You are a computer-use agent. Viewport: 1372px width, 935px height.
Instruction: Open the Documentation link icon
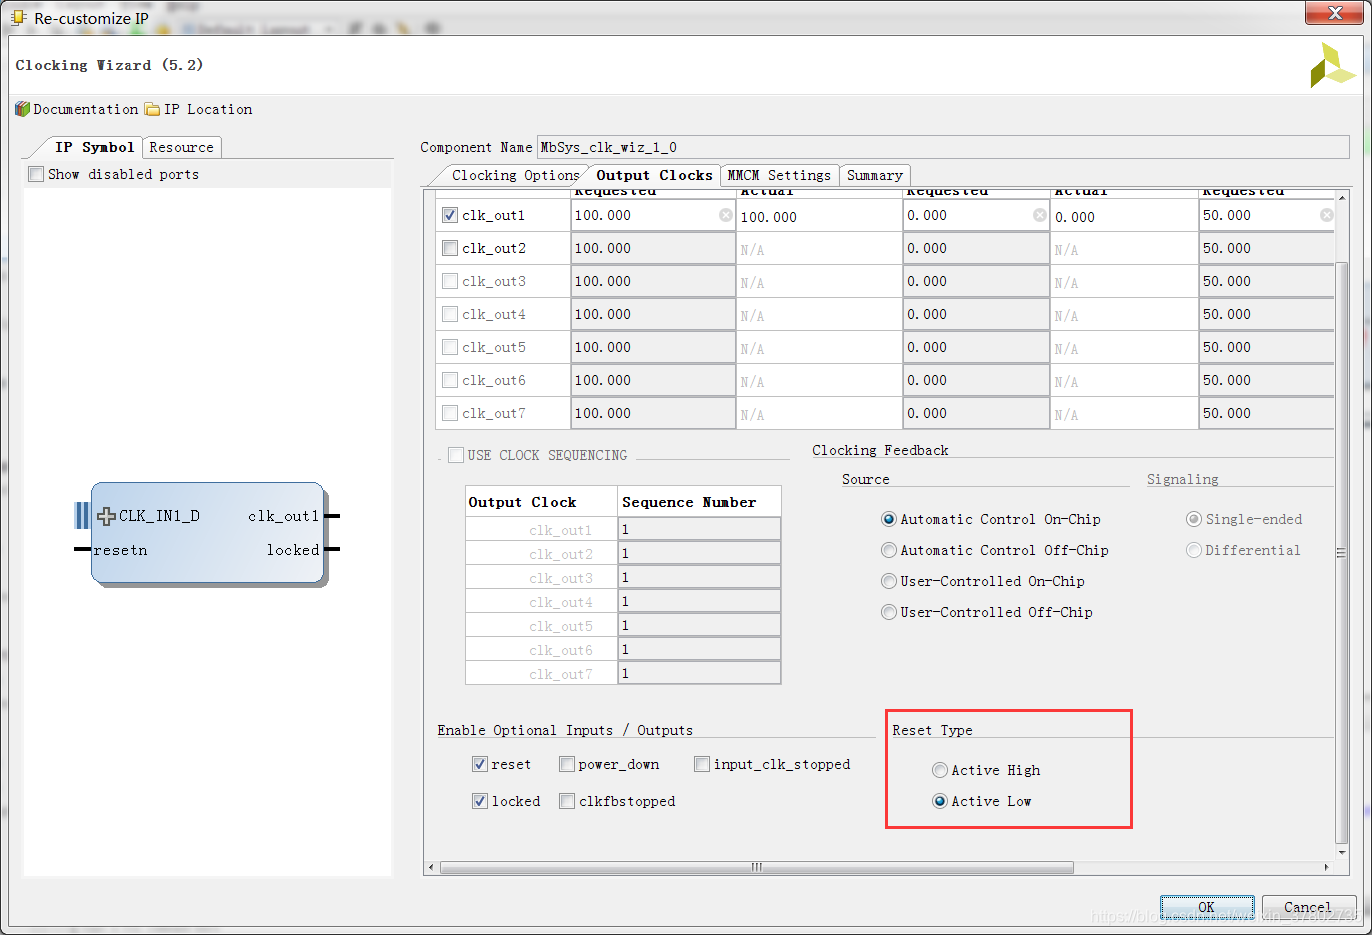[x=23, y=109]
